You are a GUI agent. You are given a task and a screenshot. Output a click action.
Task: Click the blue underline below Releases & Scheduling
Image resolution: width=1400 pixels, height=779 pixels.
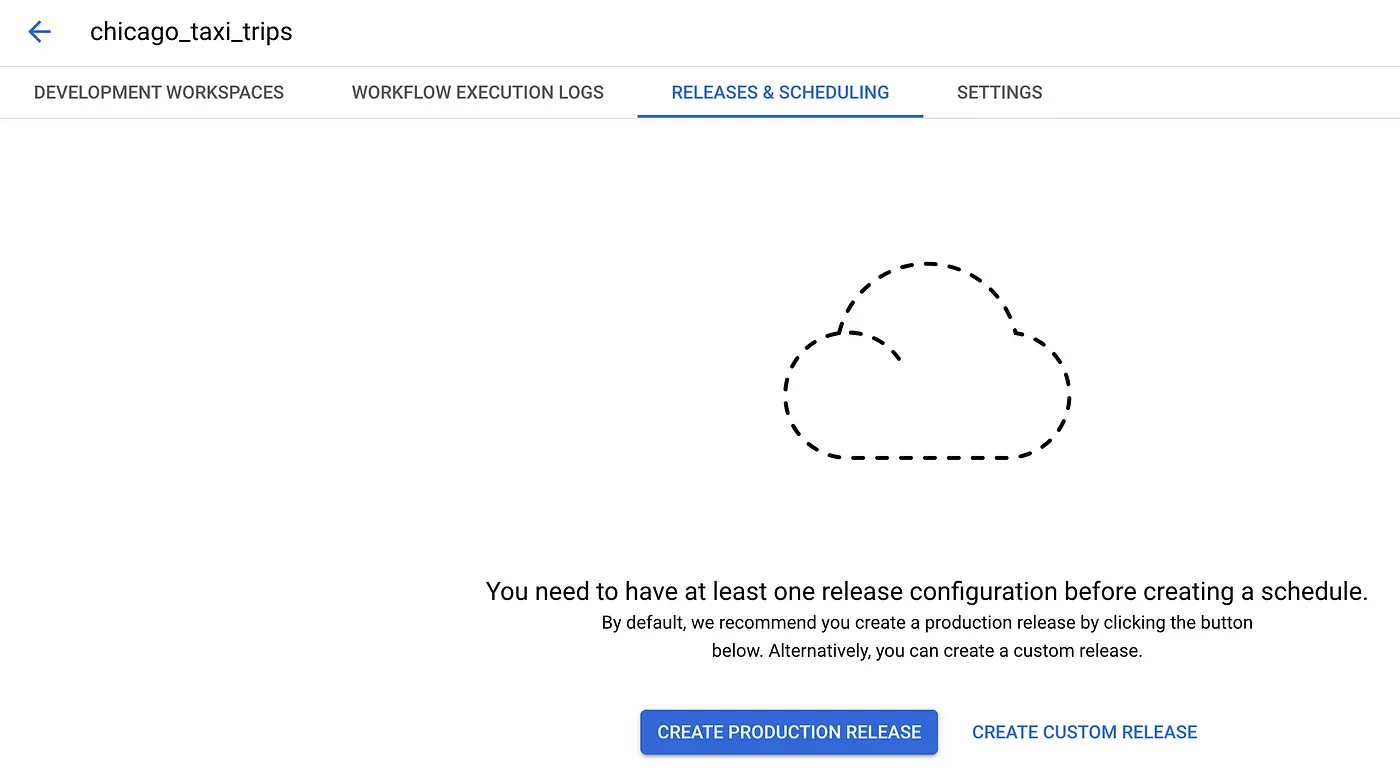tap(780, 116)
